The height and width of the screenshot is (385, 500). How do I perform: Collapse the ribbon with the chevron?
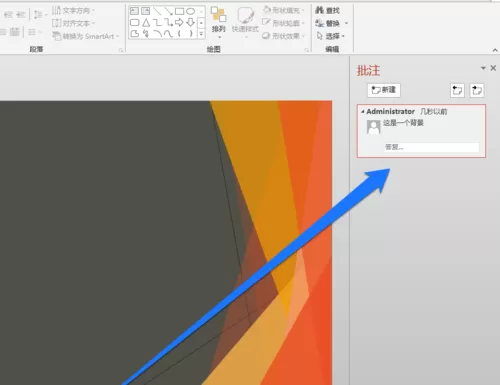(x=495, y=50)
